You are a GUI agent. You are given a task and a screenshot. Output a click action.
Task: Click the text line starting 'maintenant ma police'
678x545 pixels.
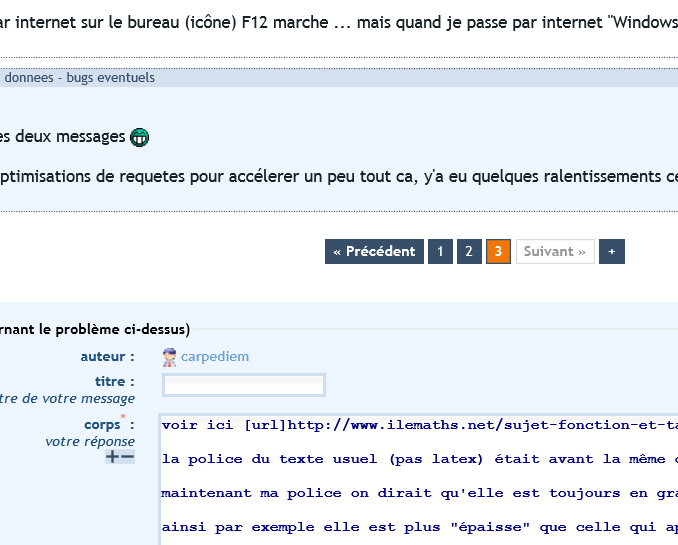point(420,493)
